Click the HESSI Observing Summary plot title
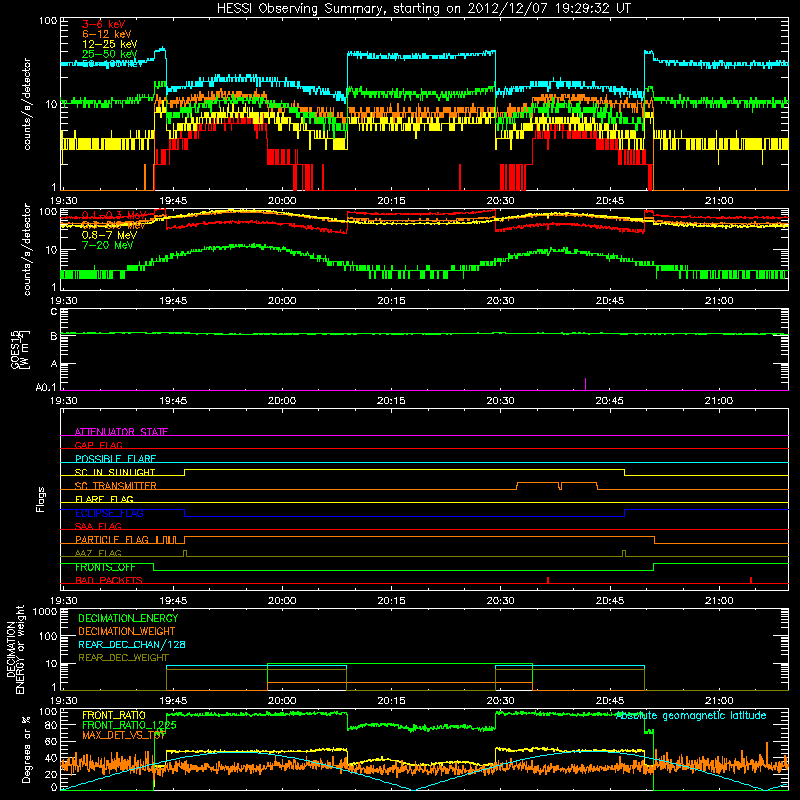The image size is (800, 800). point(423,9)
